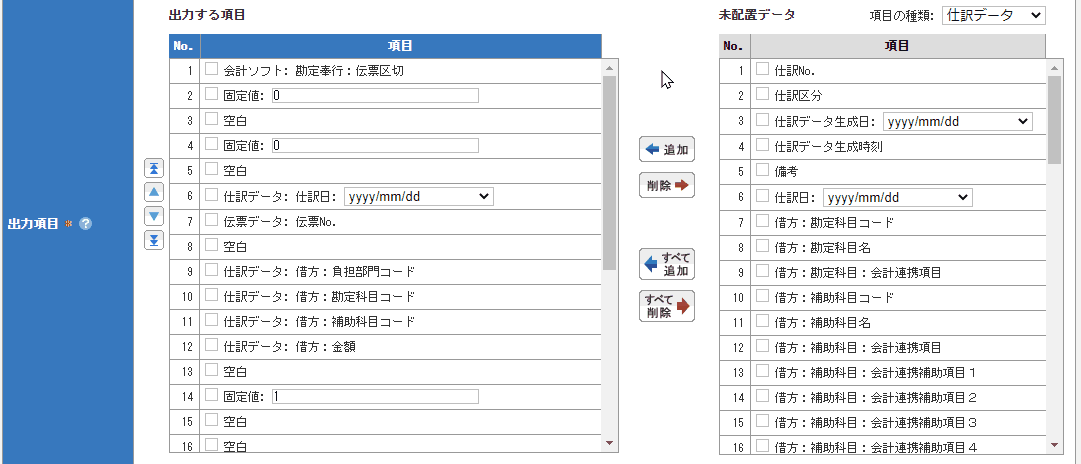Image resolution: width=1081 pixels, height=464 pixels.
Task: Click the 未配置データ list scrollbar thumb
Action: pyautogui.click(x=1054, y=120)
